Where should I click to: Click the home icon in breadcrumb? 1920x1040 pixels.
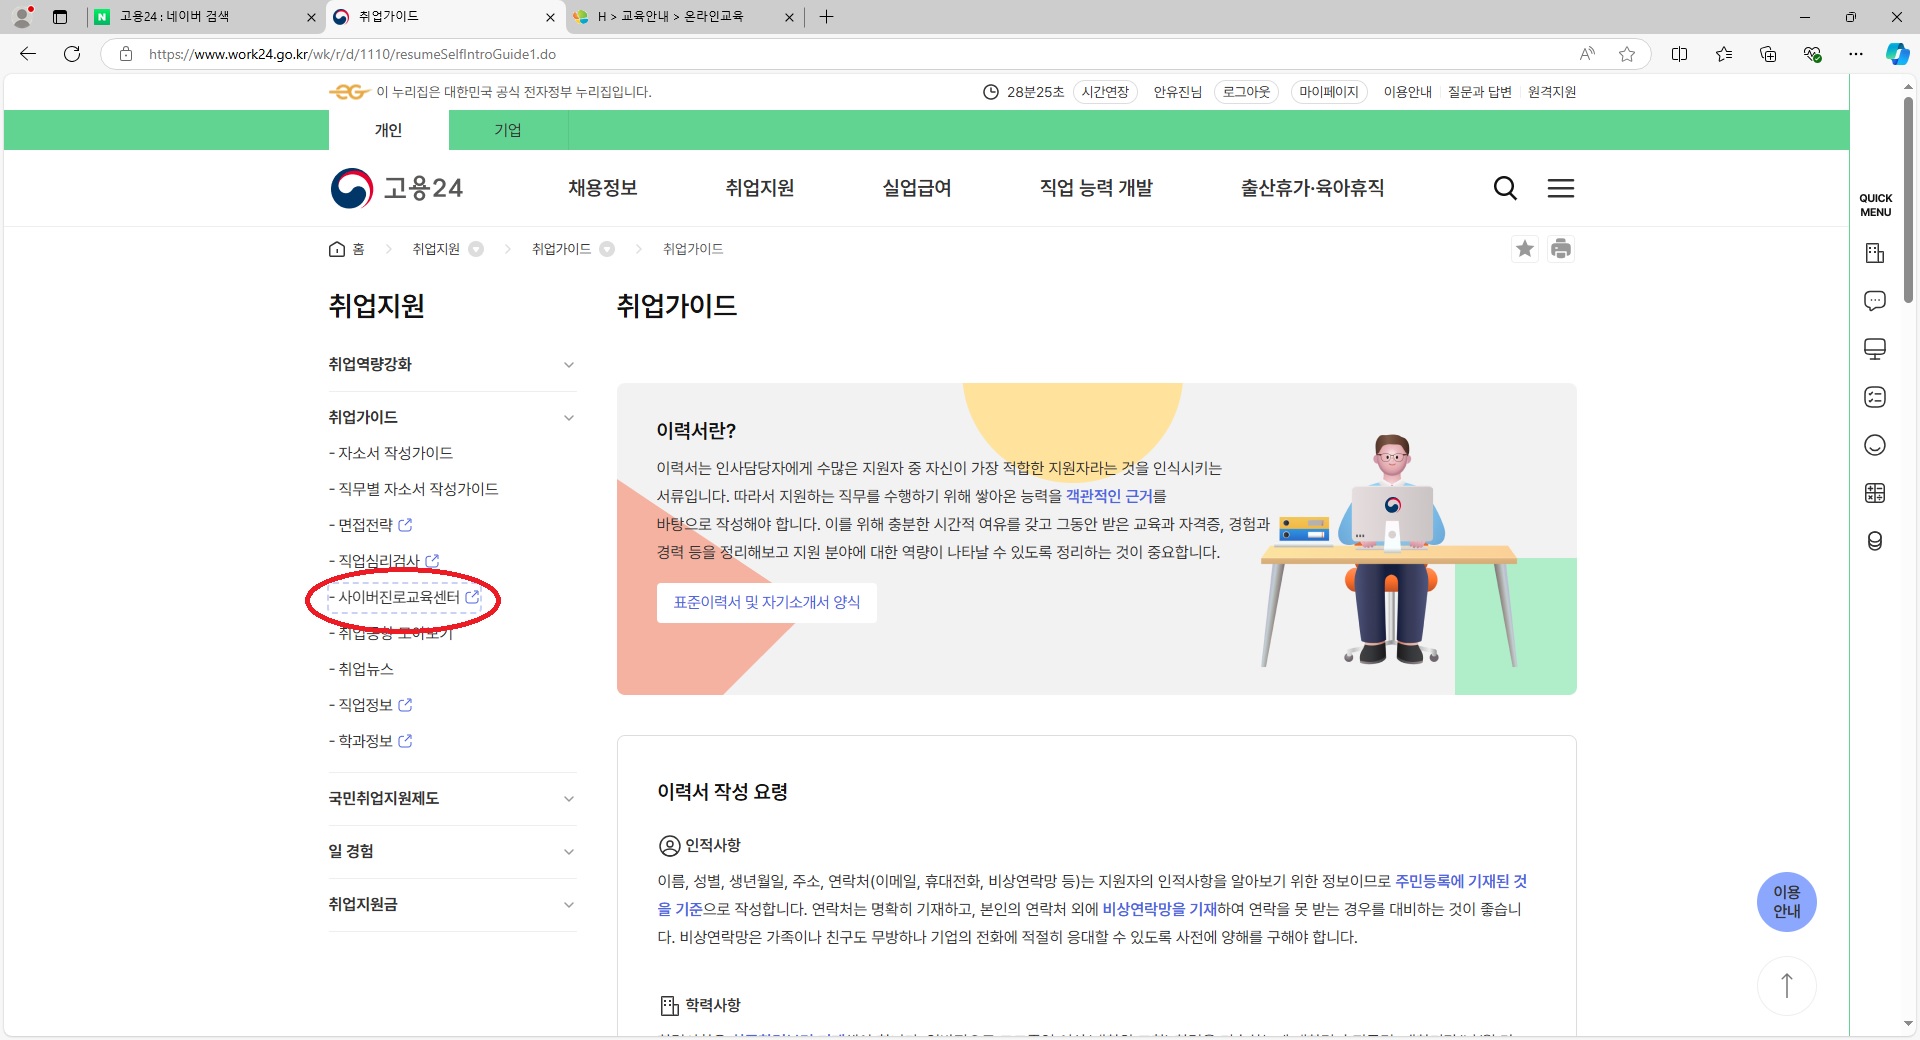[337, 249]
